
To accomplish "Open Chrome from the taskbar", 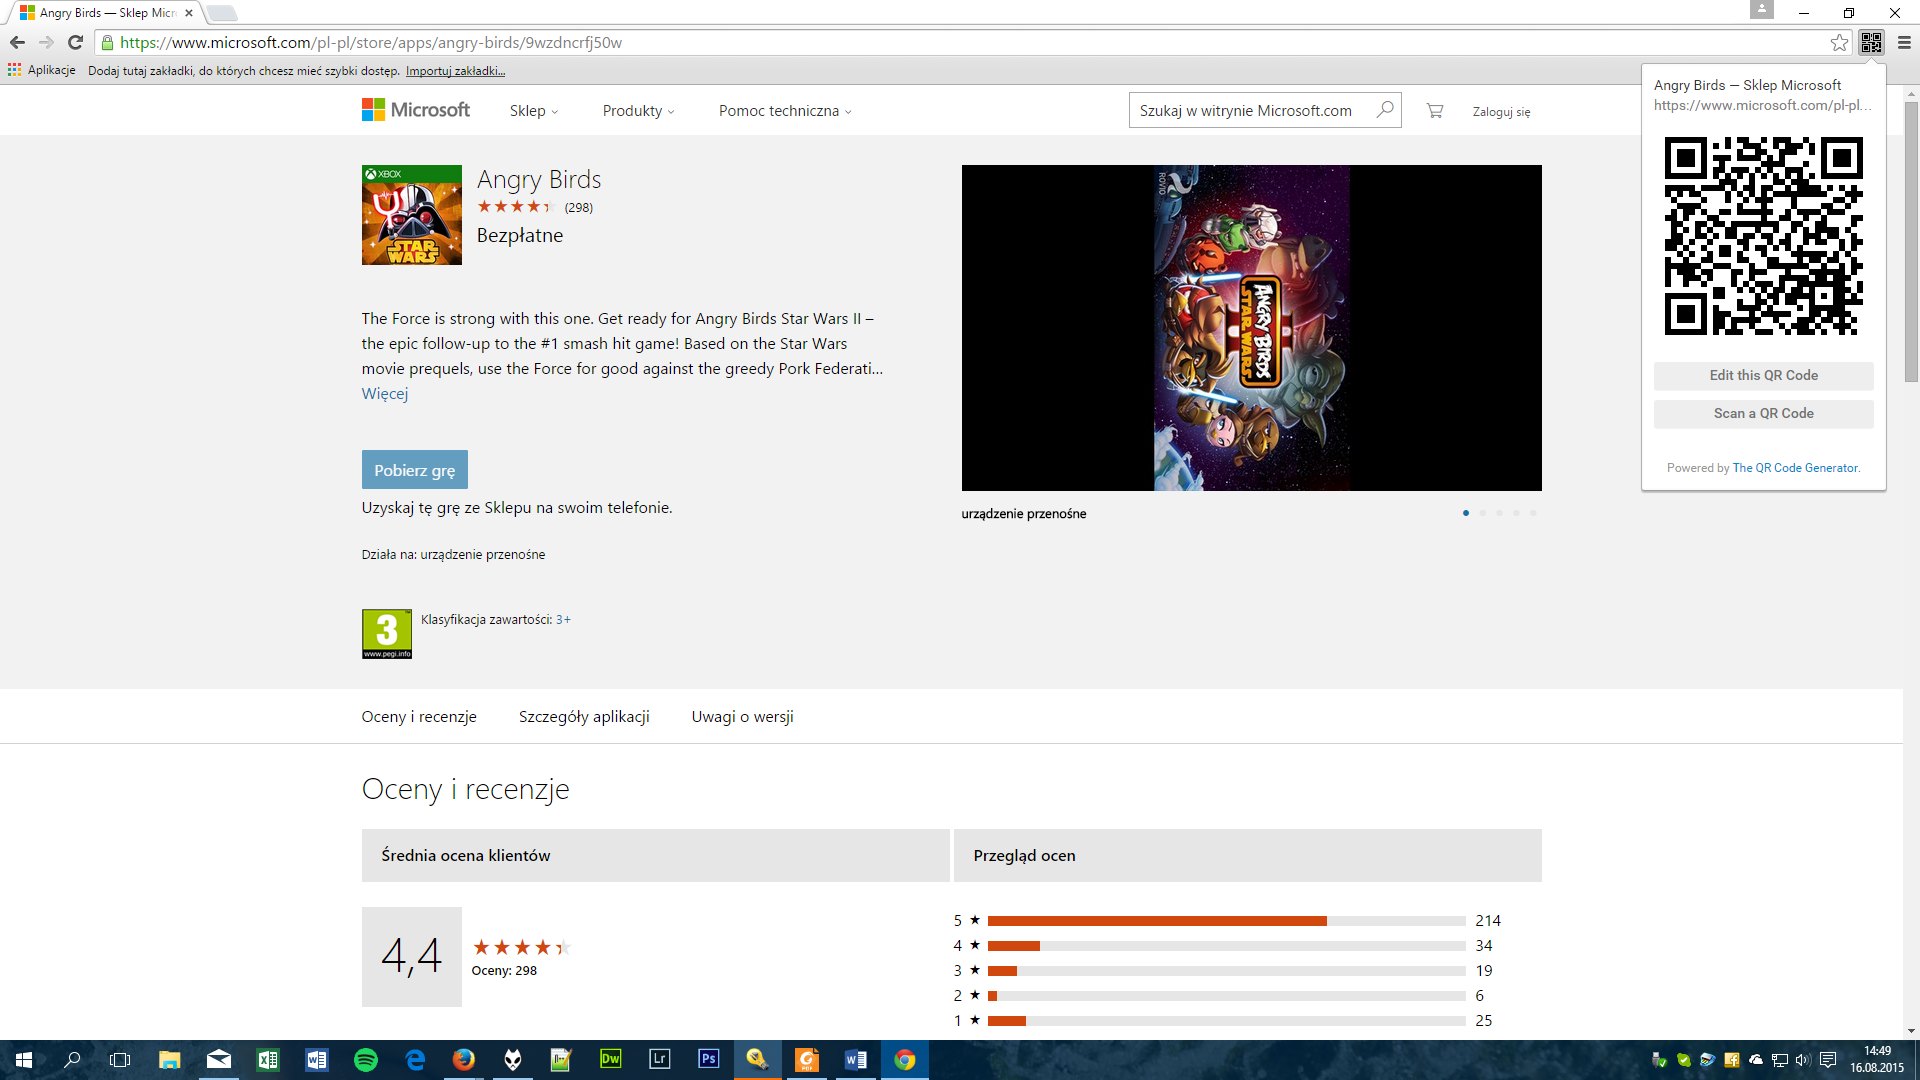I will [x=904, y=1060].
